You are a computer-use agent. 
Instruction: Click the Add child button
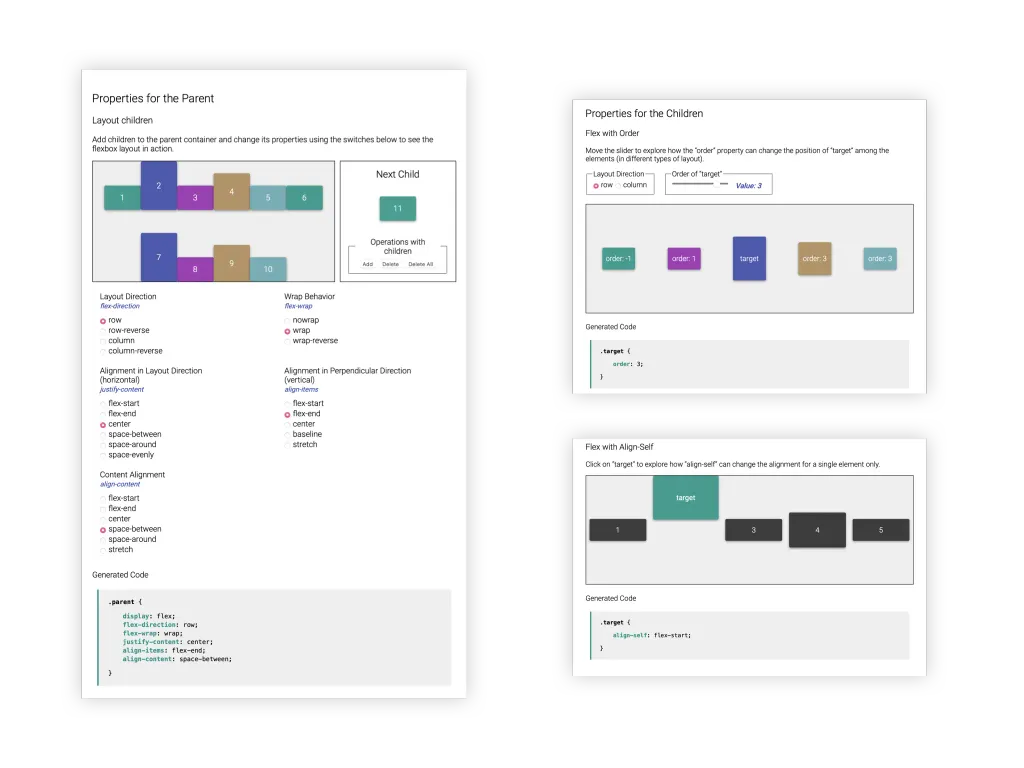(368, 264)
